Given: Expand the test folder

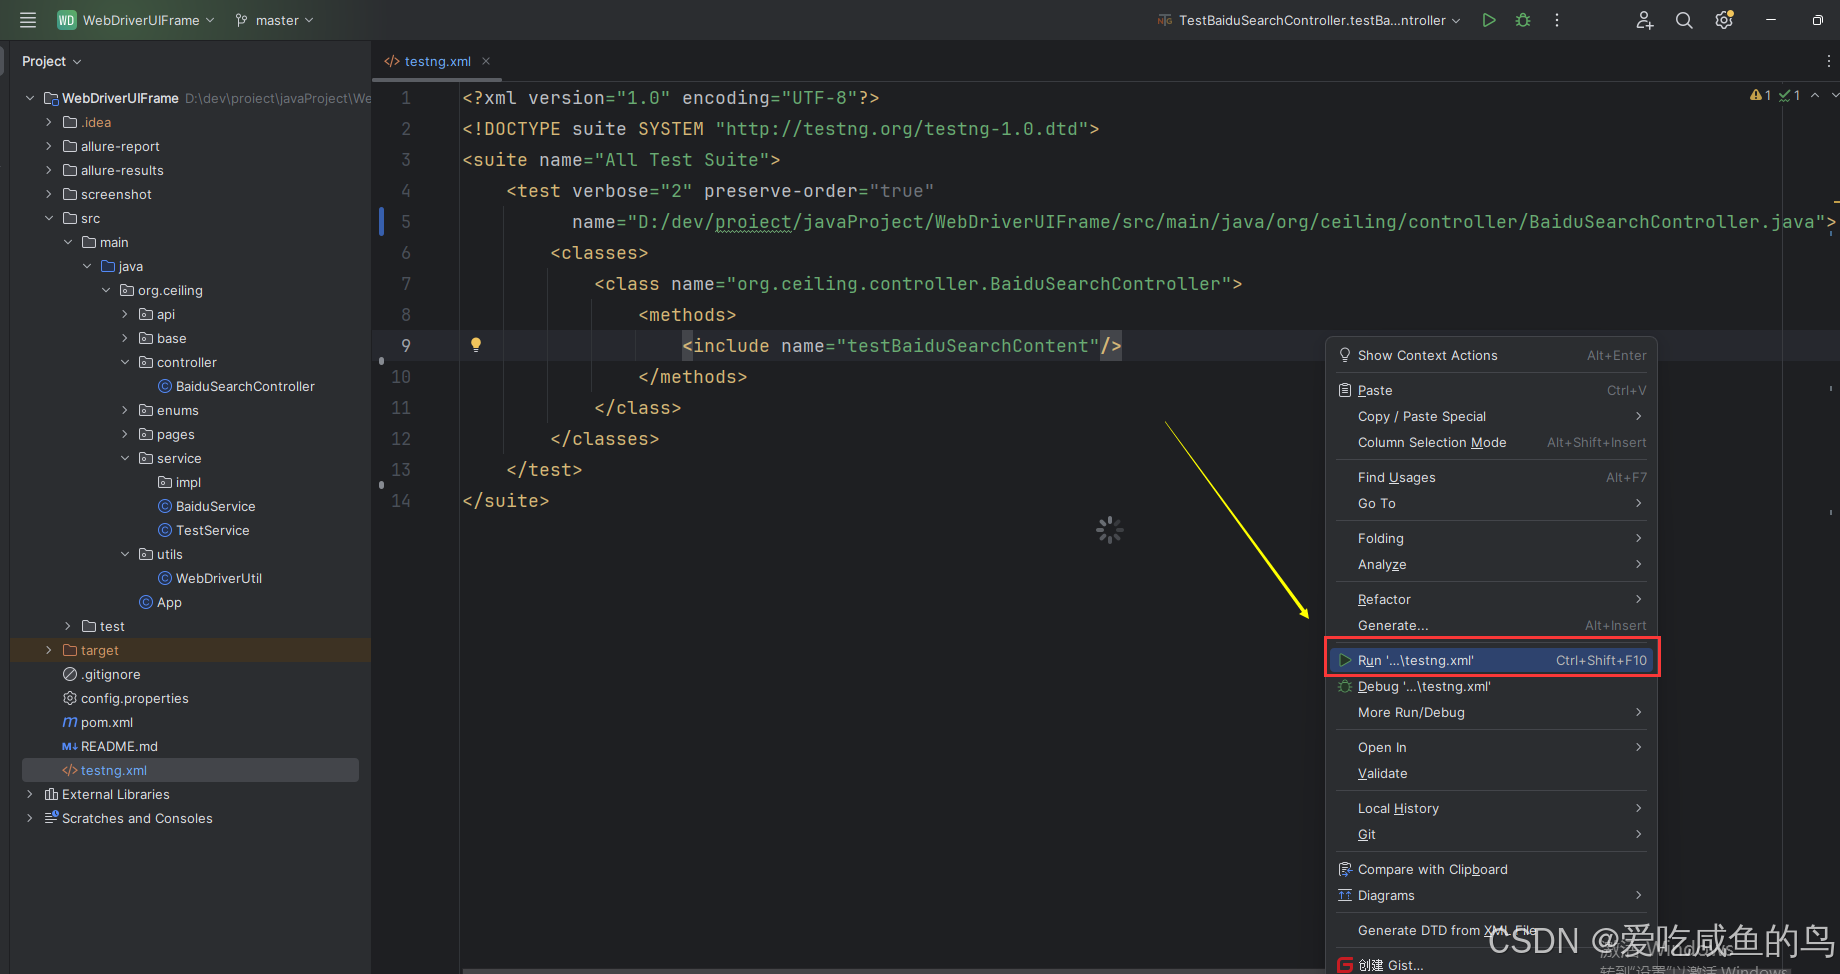Looking at the screenshot, I should click(68, 626).
